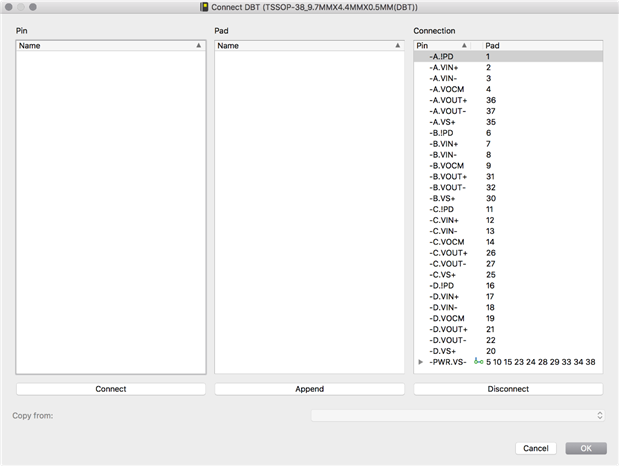Open the Copy from dropdown
The width and height of the screenshot is (619, 466).
point(458,415)
